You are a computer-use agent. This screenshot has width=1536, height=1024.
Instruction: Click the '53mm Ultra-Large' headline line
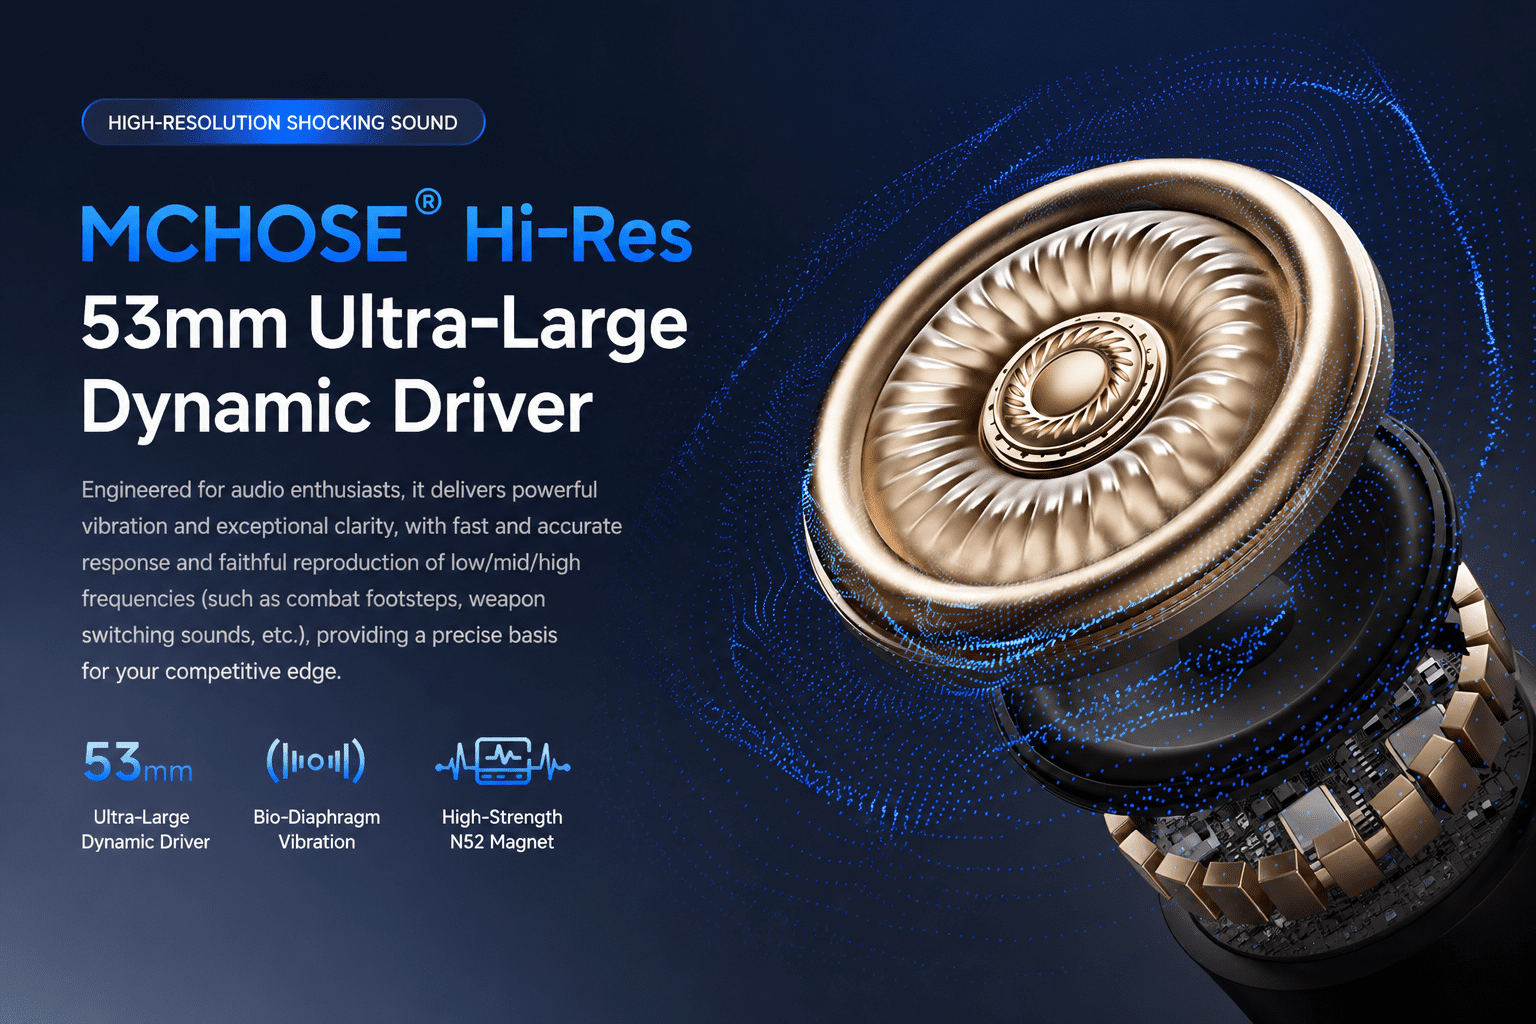point(384,325)
